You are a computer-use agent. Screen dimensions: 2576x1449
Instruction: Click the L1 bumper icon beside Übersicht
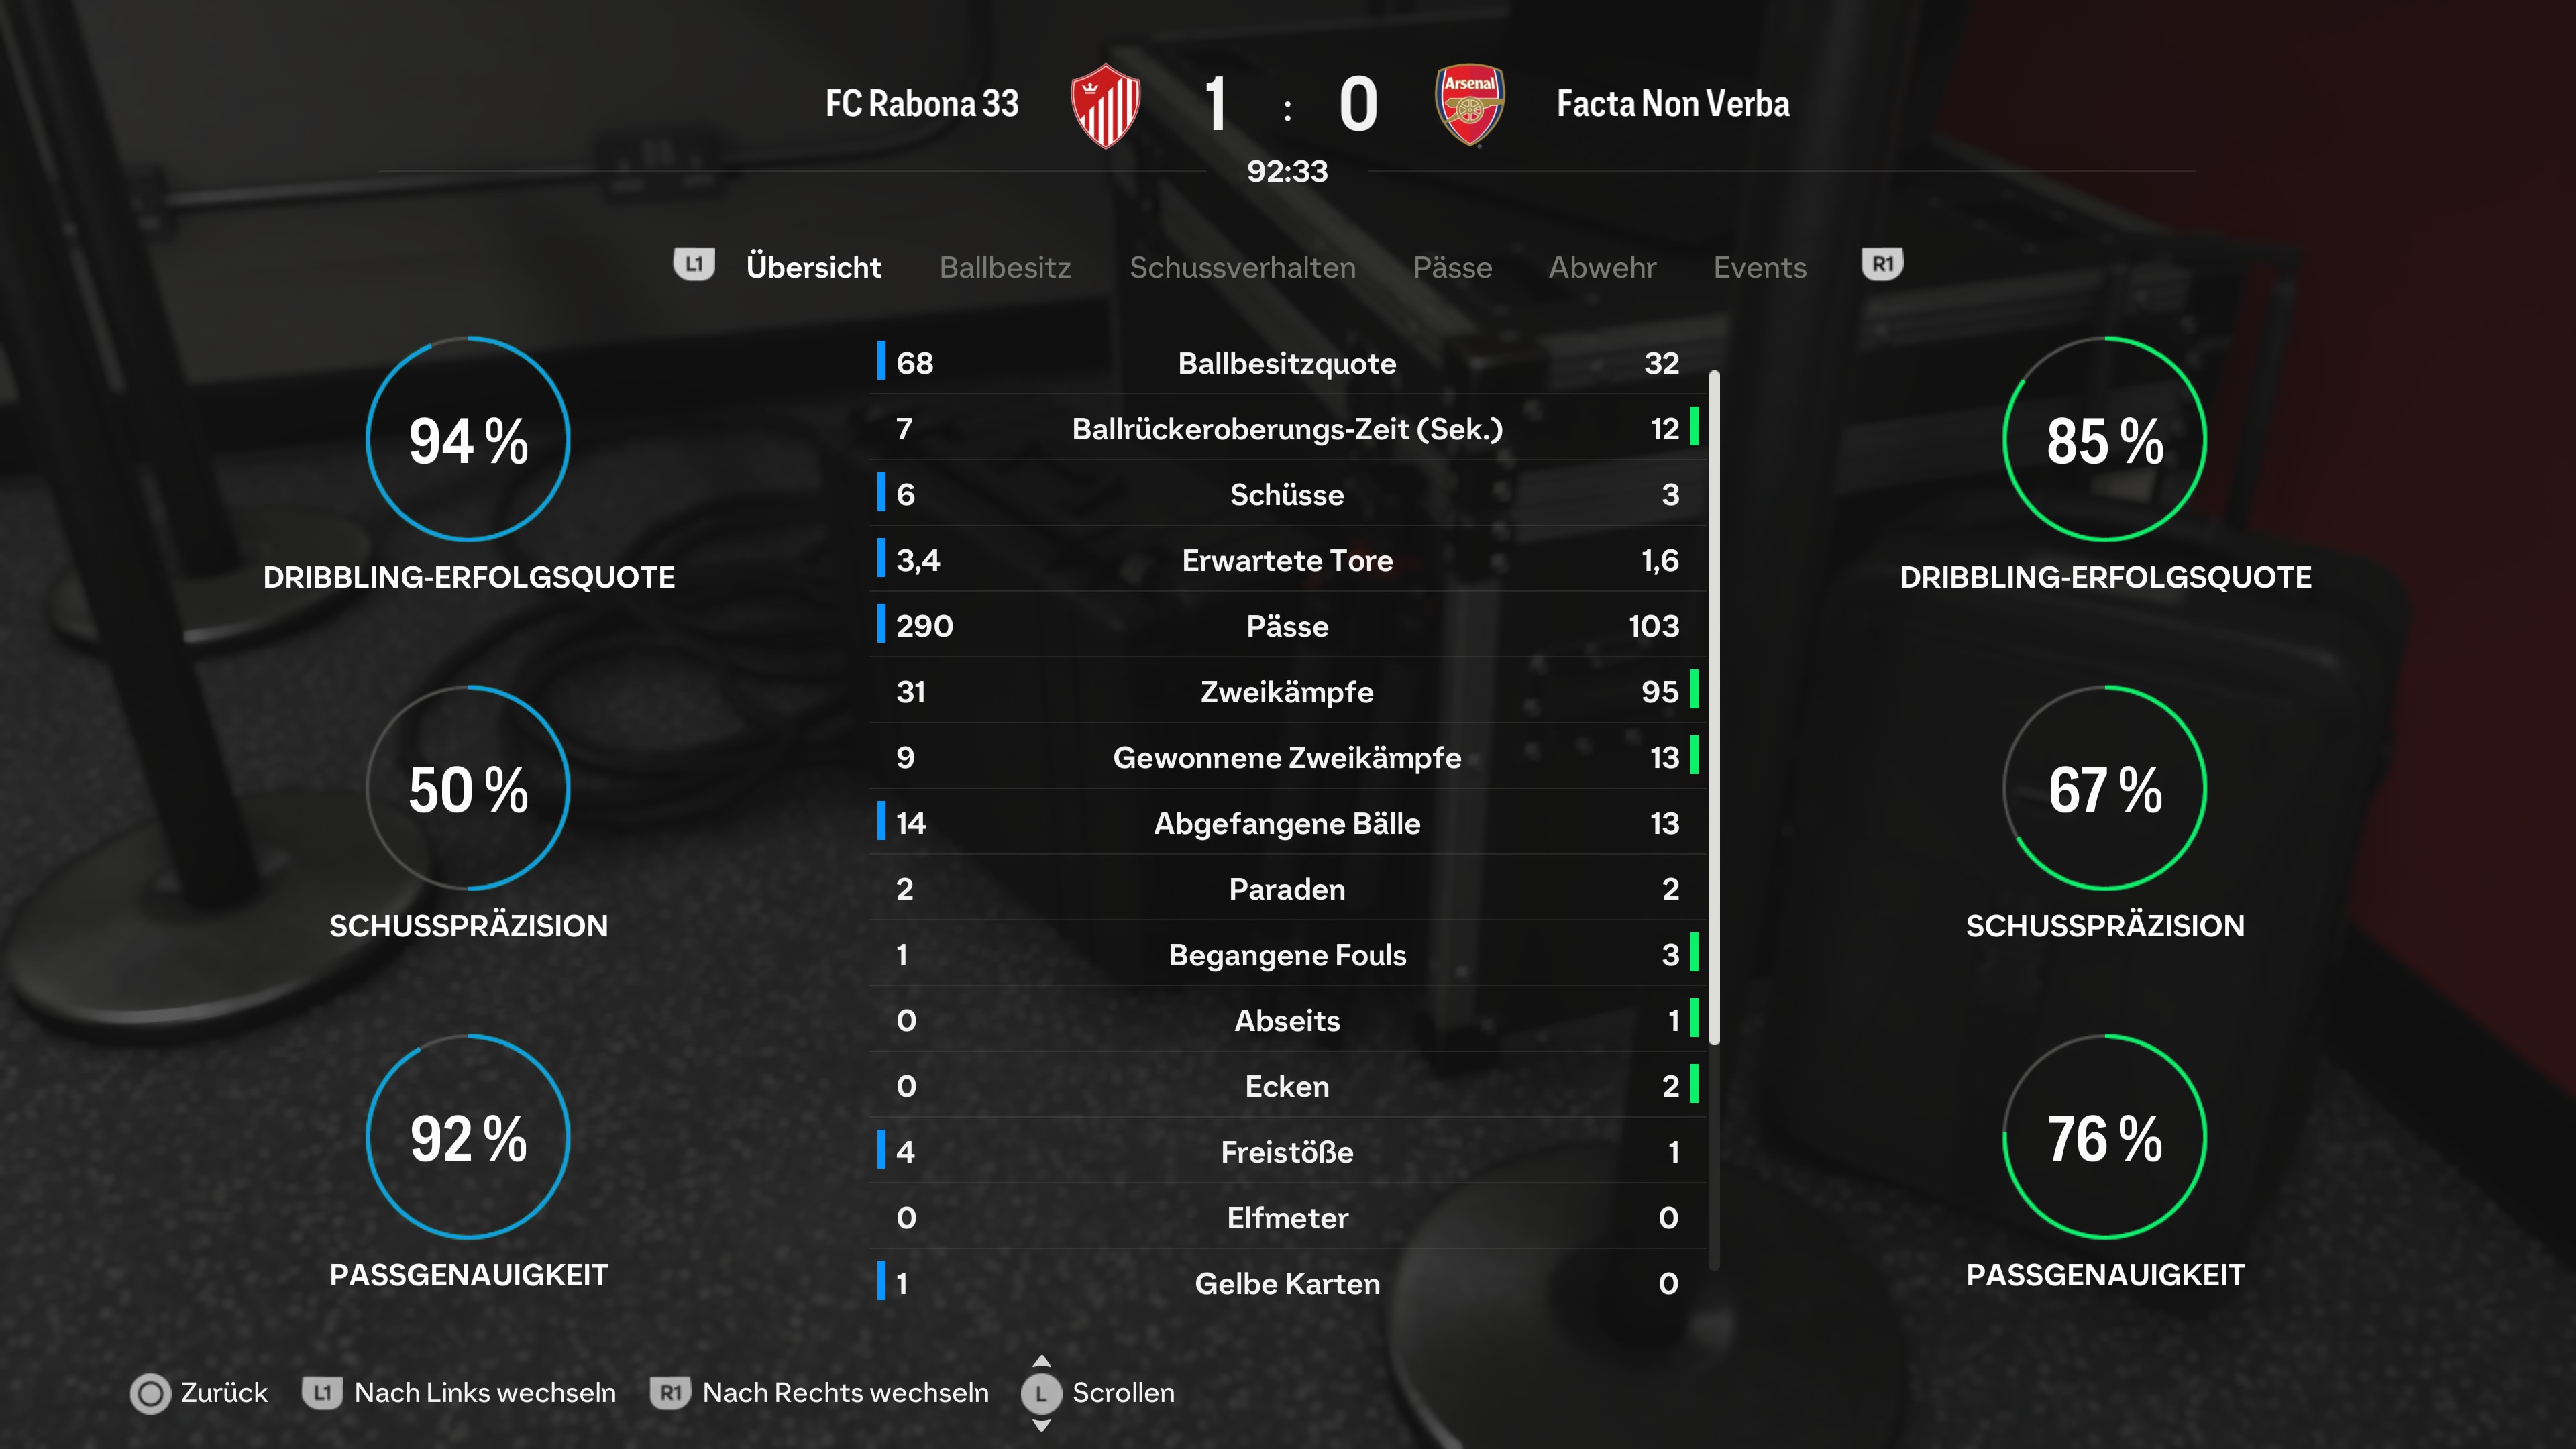point(694,265)
